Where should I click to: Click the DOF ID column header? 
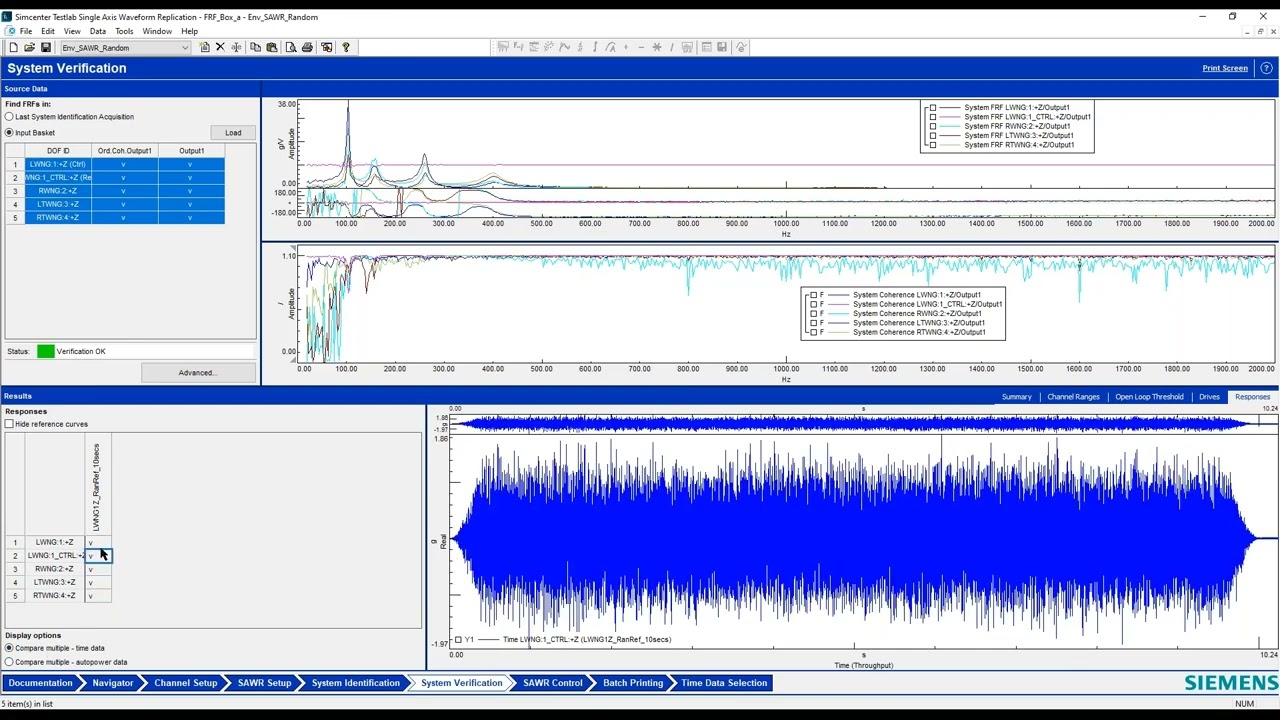pos(58,151)
